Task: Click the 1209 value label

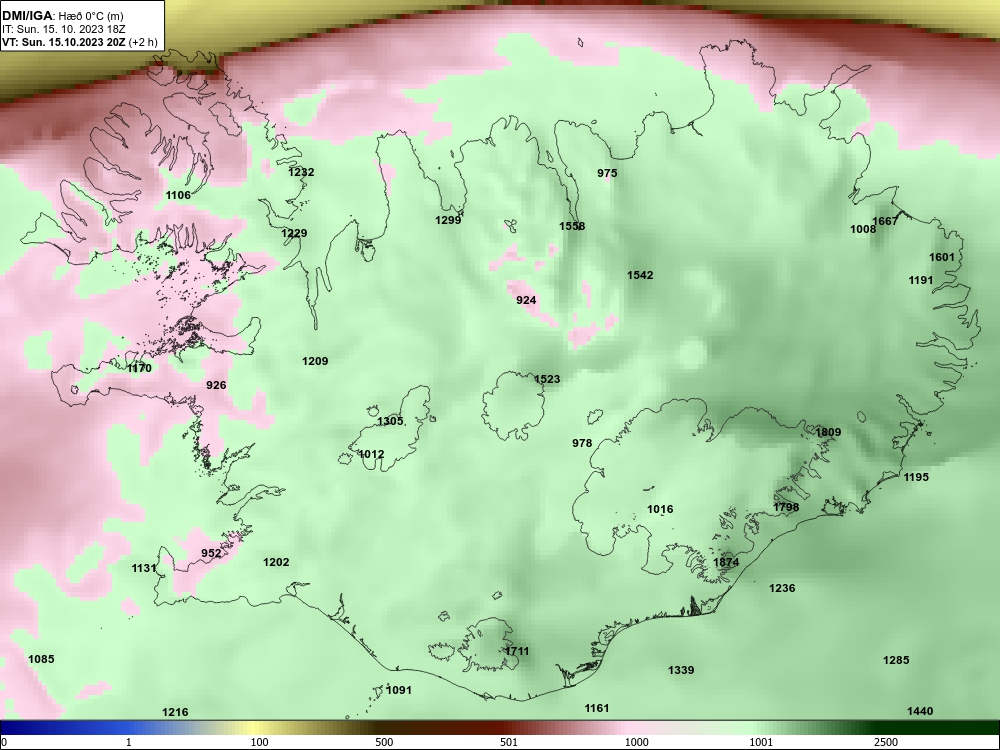Action: 315,362
